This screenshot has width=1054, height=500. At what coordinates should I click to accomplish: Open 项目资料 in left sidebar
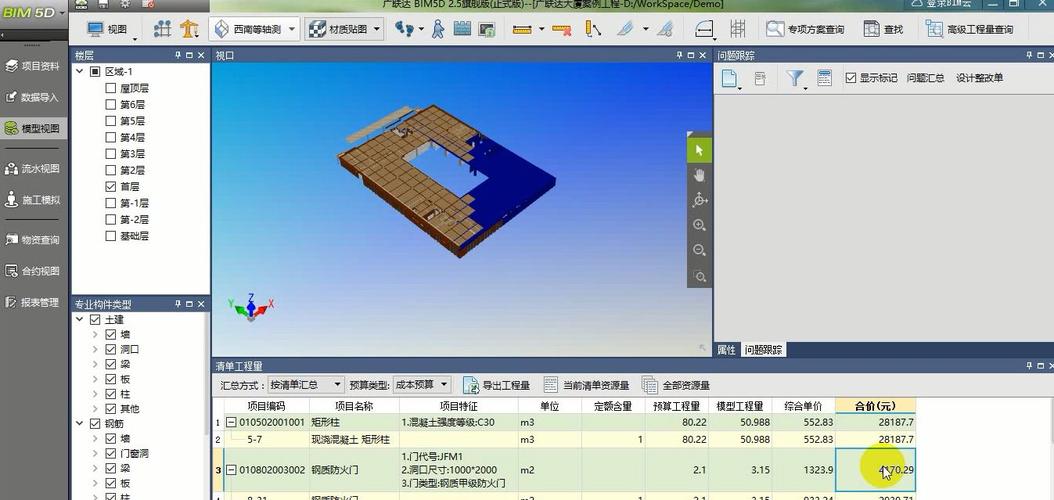pyautogui.click(x=32, y=66)
